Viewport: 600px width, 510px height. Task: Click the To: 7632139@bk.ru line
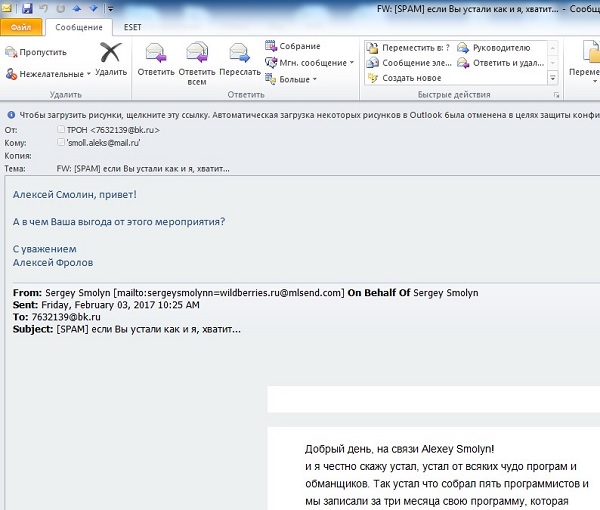click(57, 317)
